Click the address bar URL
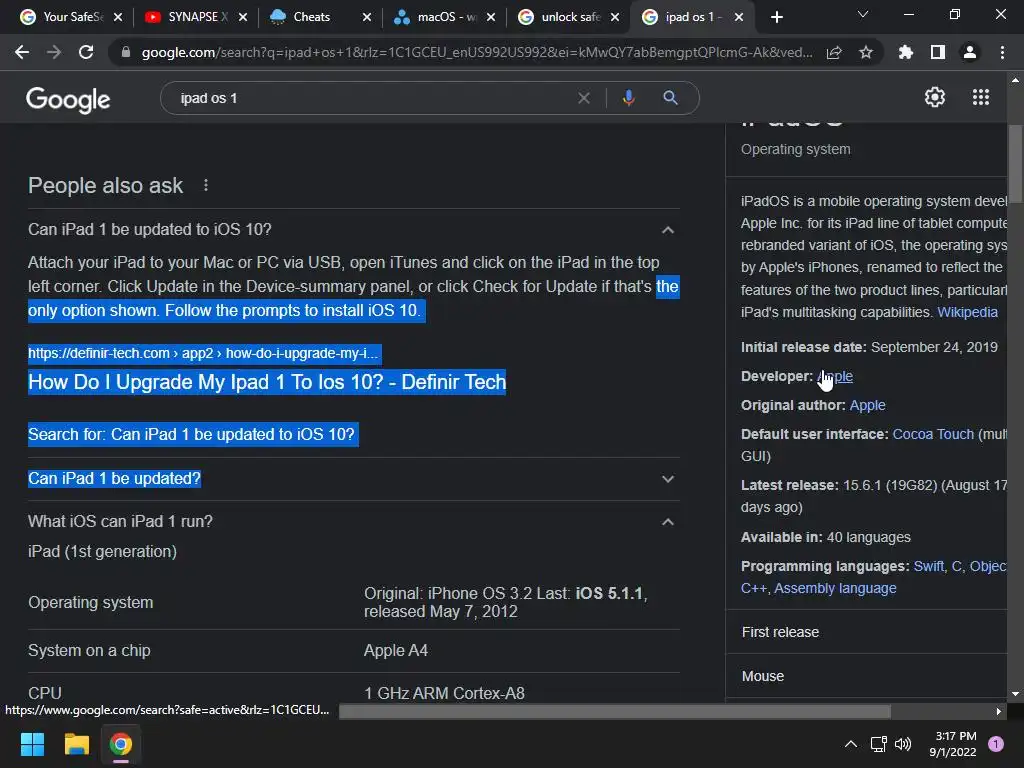Image resolution: width=1024 pixels, height=768 pixels. [x=477, y=52]
